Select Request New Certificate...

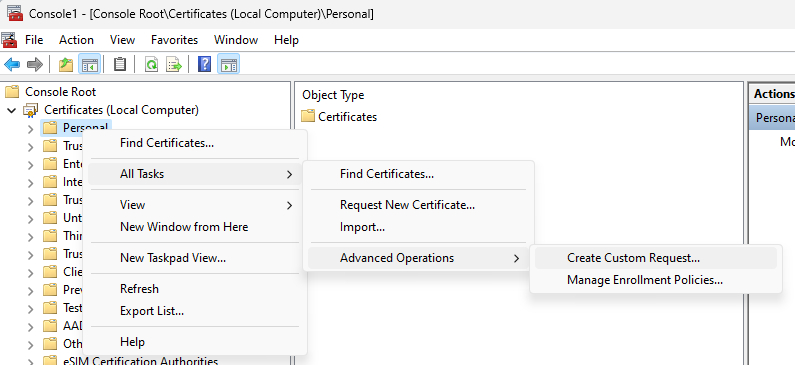(x=418, y=205)
